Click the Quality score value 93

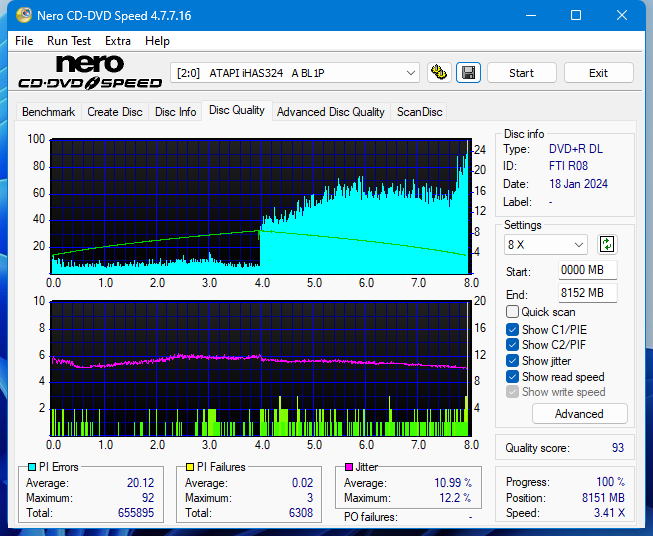point(618,448)
